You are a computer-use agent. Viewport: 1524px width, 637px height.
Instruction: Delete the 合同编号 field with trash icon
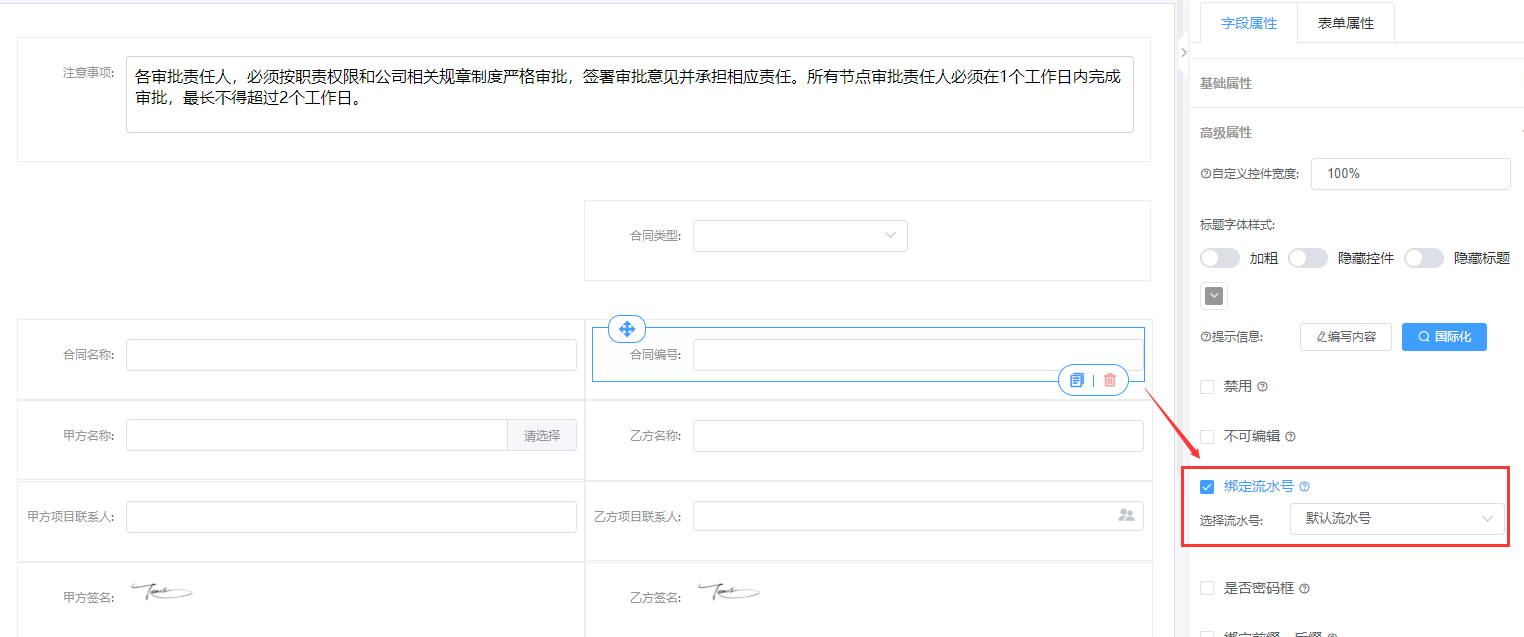1110,380
